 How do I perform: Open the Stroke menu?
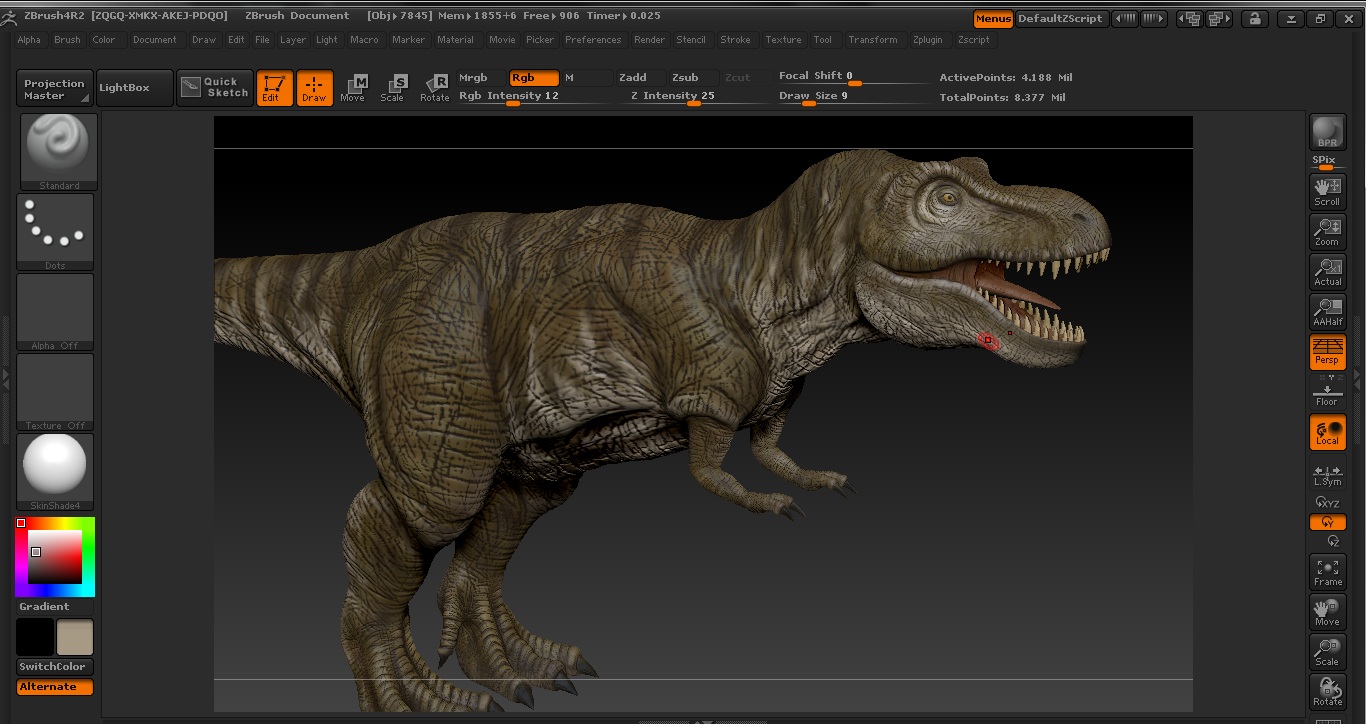click(x=735, y=40)
